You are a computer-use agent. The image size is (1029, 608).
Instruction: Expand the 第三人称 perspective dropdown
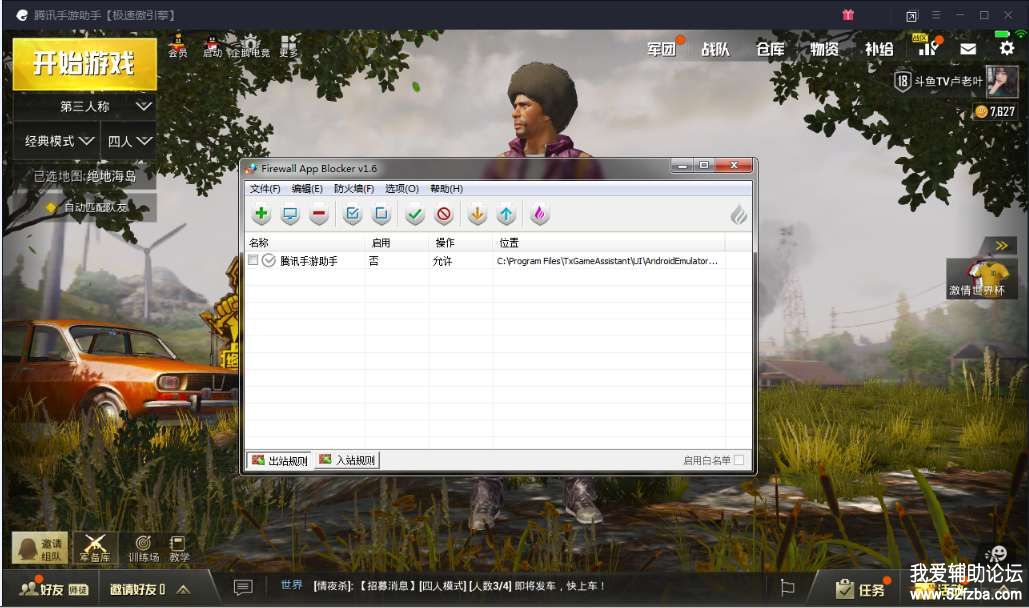[85, 106]
